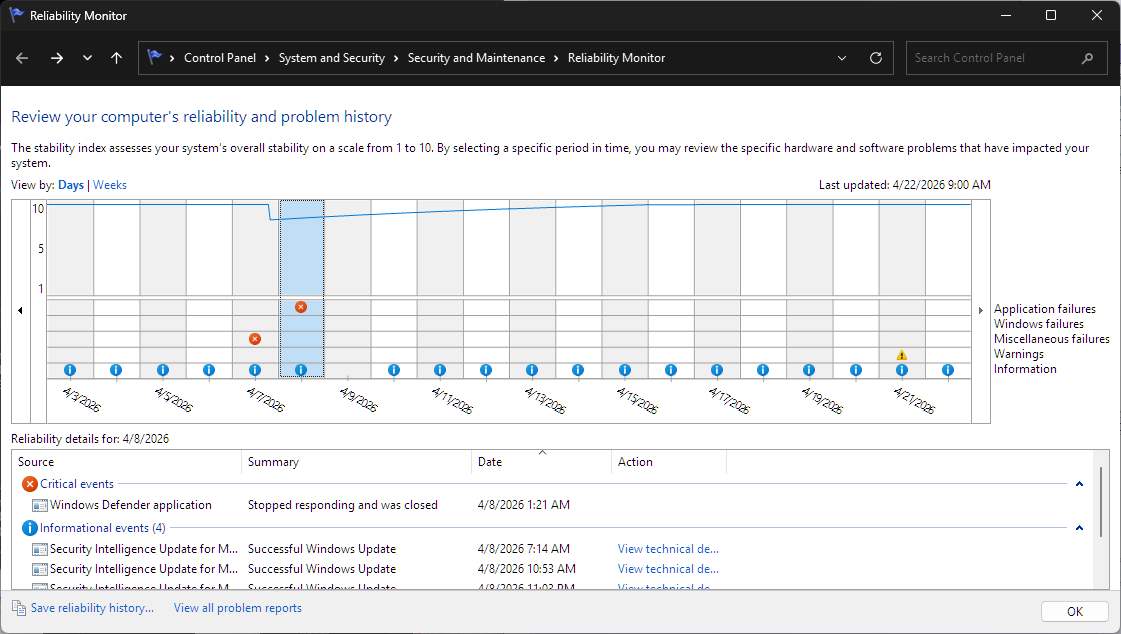Viewport: 1121px width, 634px height.
Task: Click the search magnifier icon
Action: [1087, 58]
